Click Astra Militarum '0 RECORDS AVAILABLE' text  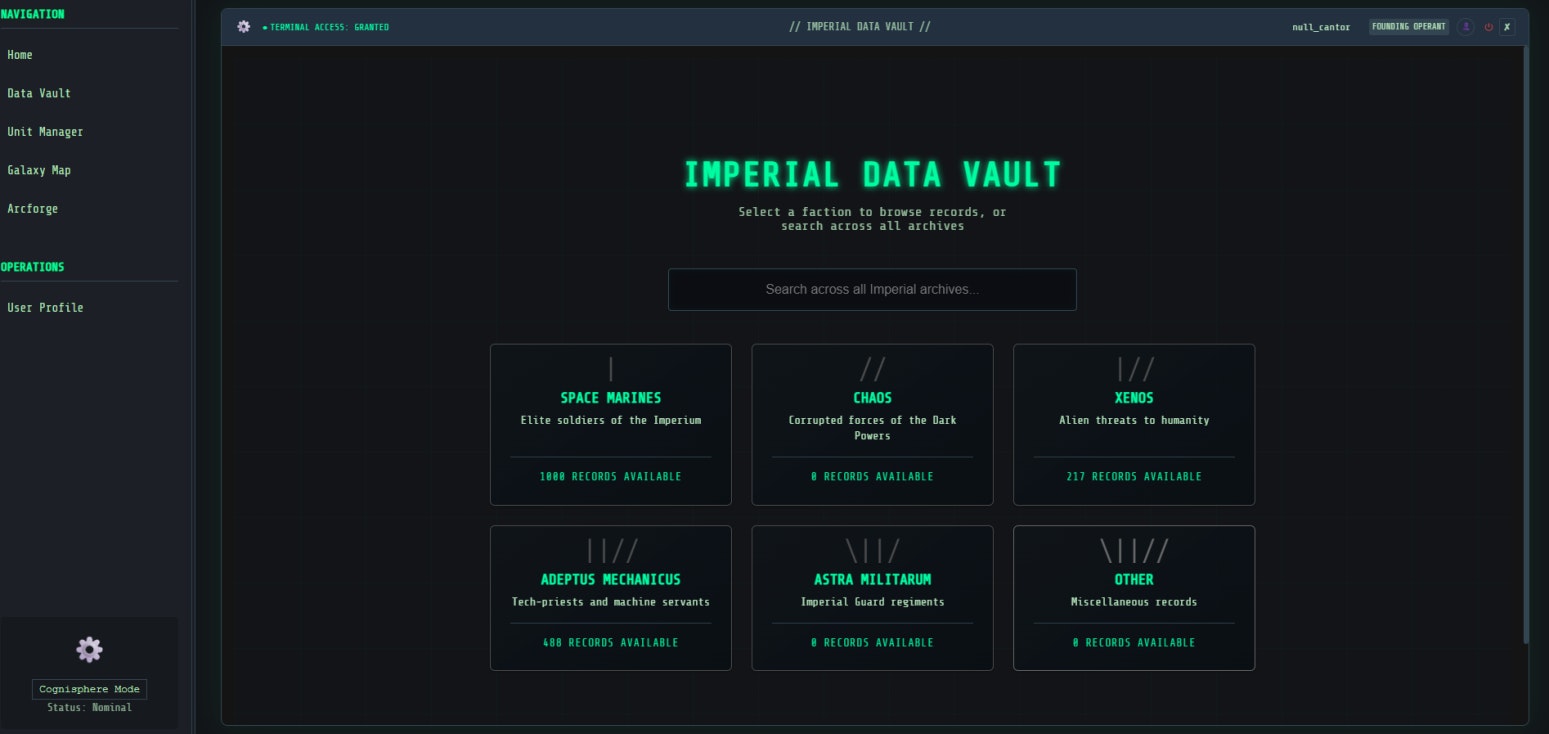click(x=872, y=643)
